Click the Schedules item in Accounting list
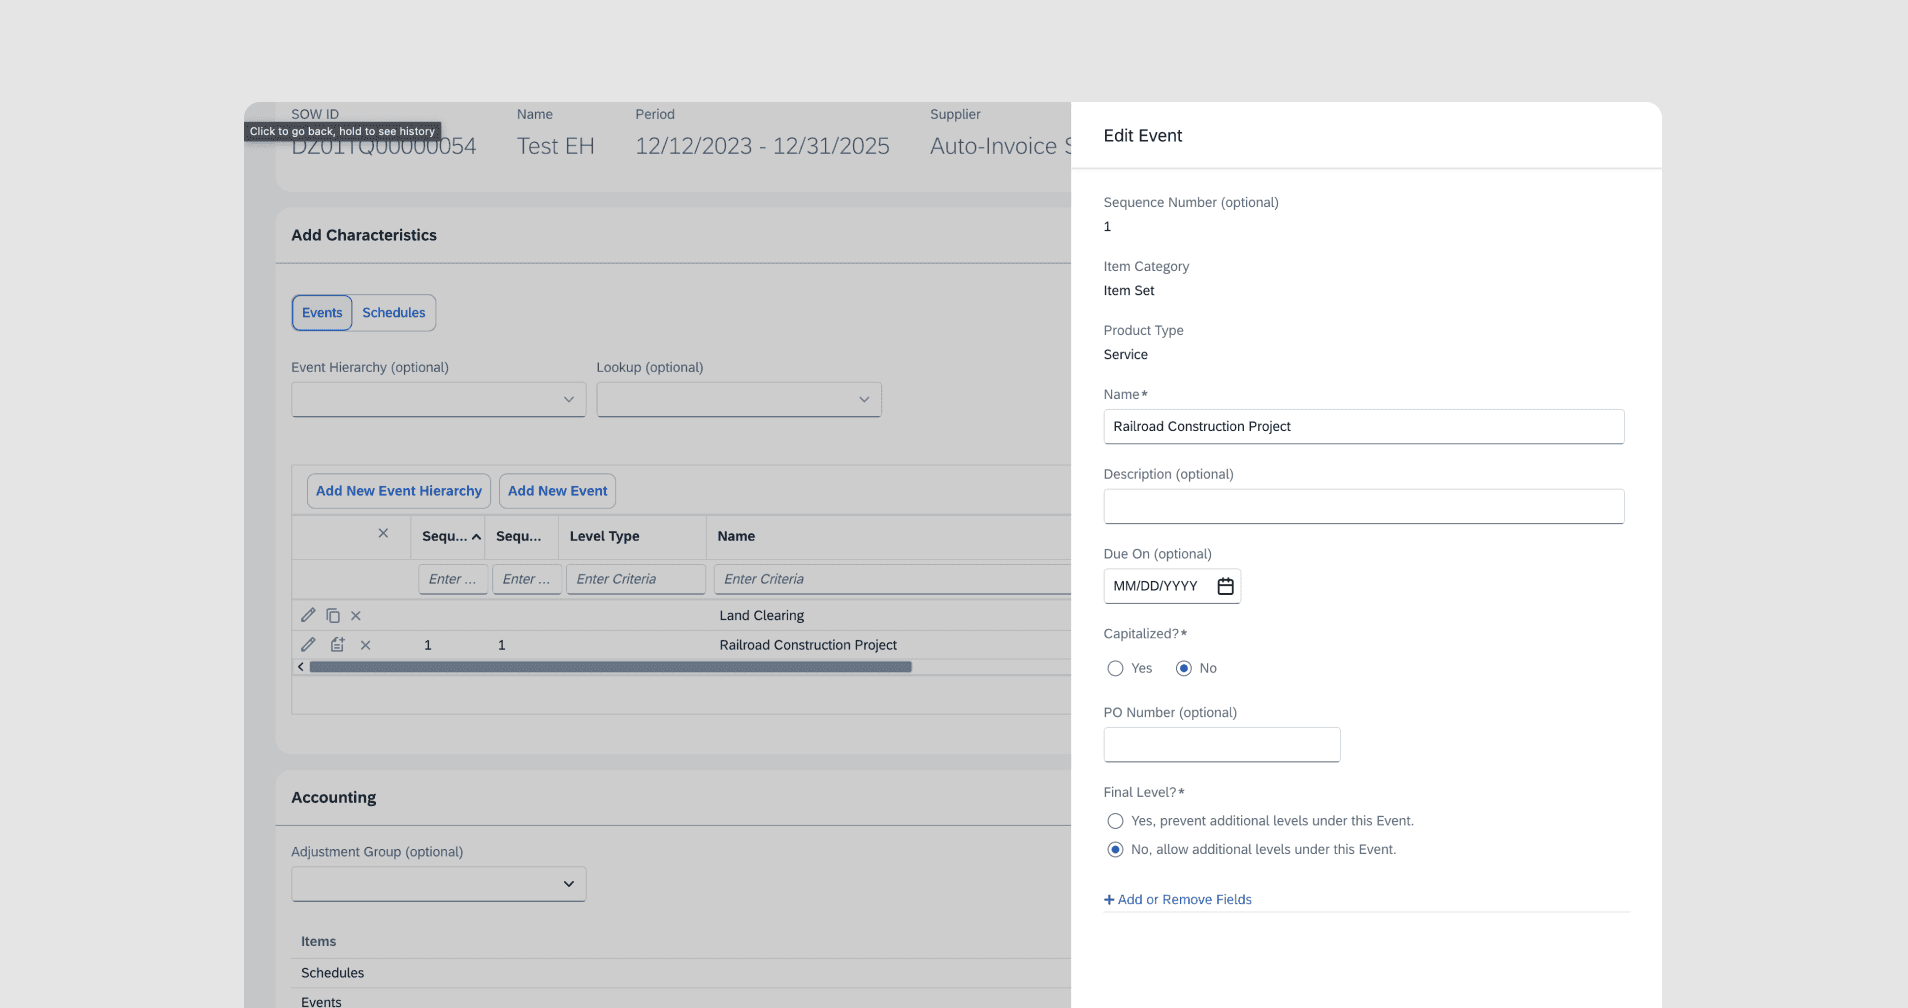The height and width of the screenshot is (1008, 1908). point(333,973)
